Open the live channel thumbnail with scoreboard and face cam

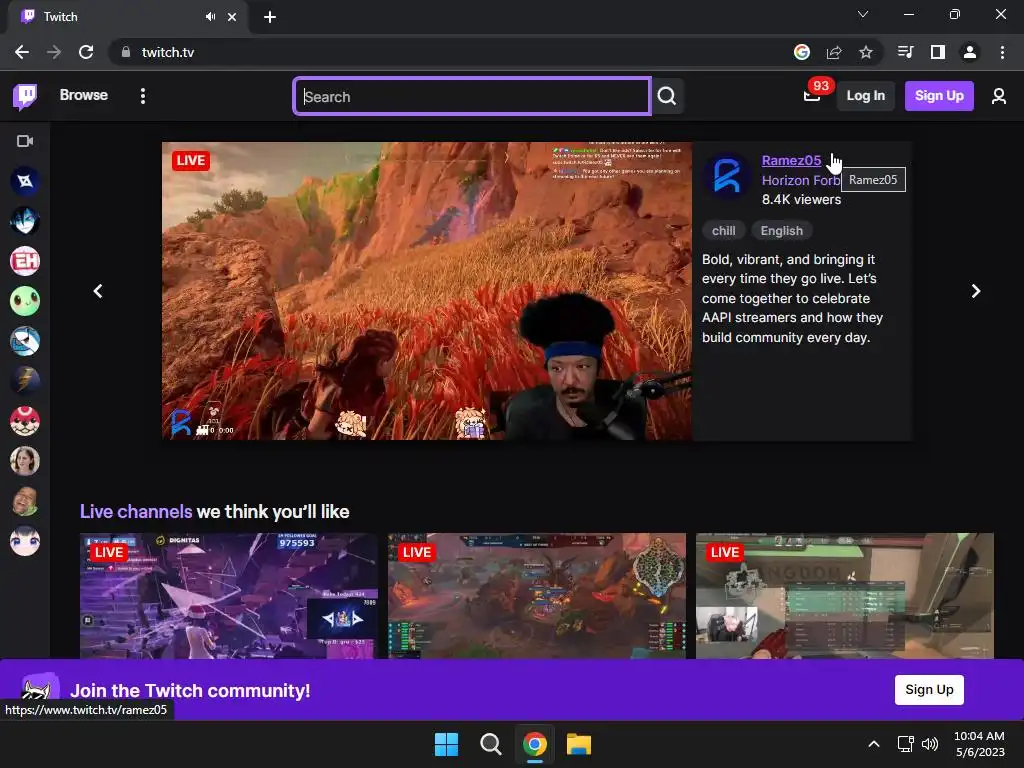pos(845,596)
